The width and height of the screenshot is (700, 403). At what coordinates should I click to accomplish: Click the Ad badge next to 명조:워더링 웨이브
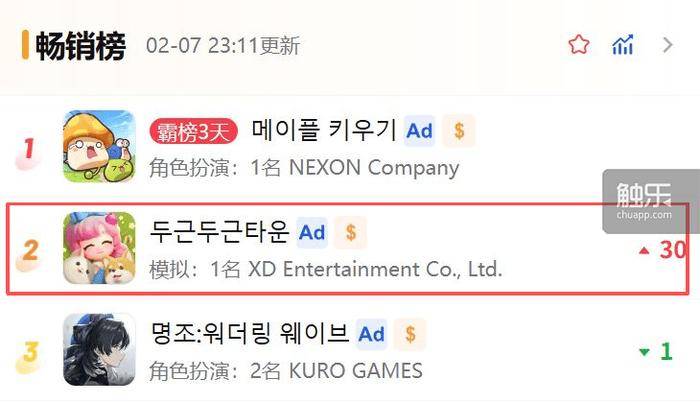(x=371, y=334)
